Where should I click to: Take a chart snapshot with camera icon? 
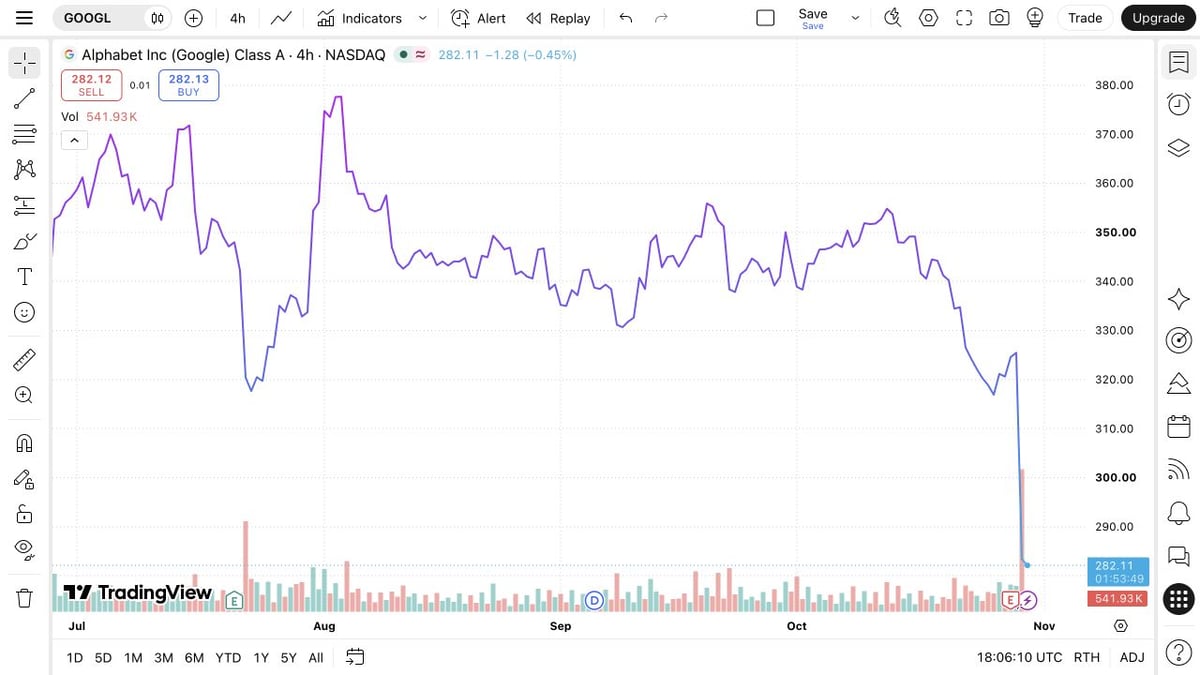(999, 18)
